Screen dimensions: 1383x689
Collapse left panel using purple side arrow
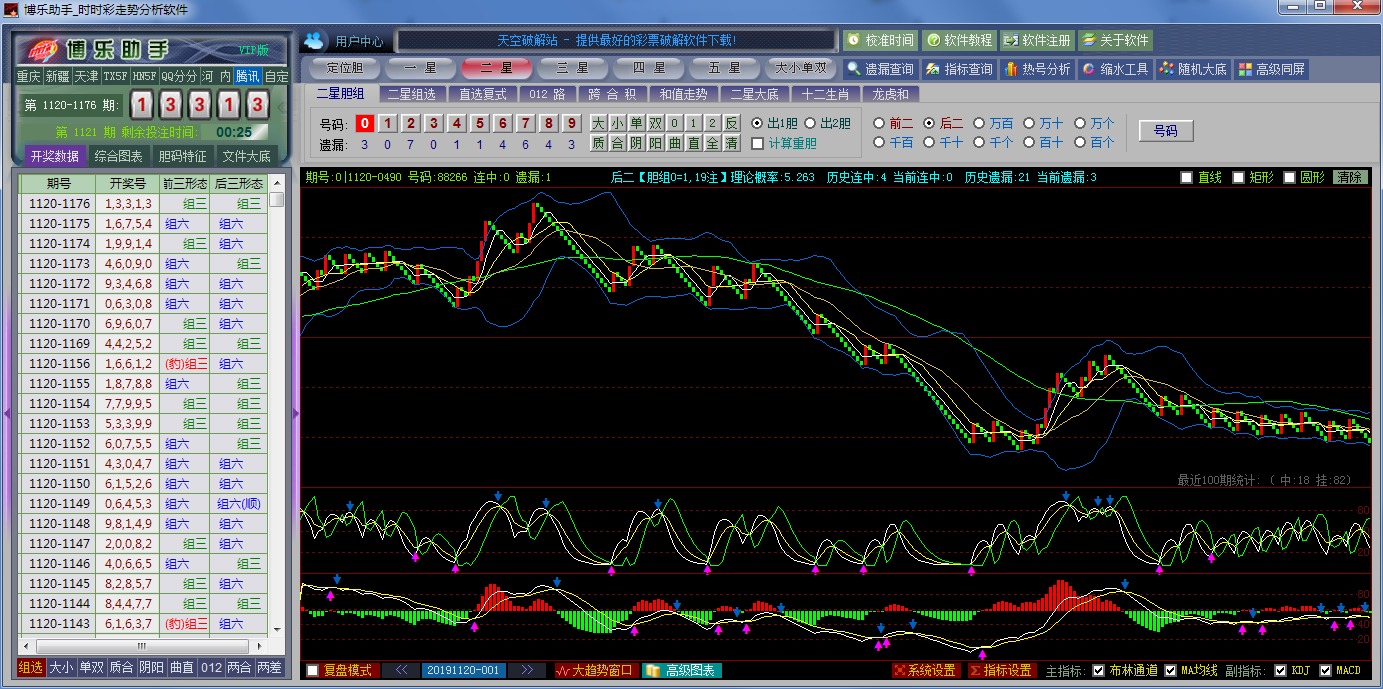pyautogui.click(x=7, y=412)
